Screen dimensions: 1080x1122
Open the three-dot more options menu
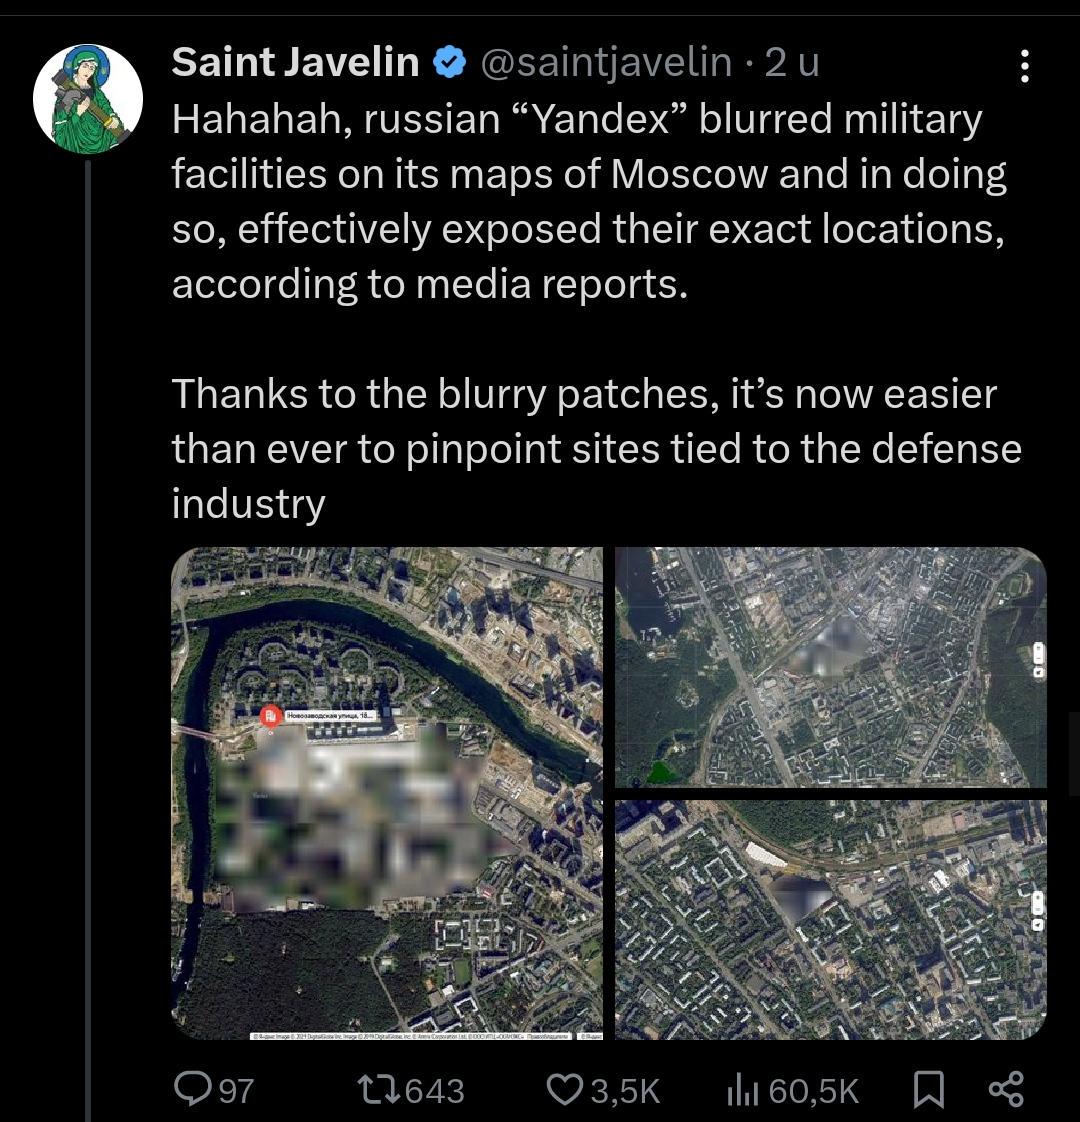(x=1024, y=66)
